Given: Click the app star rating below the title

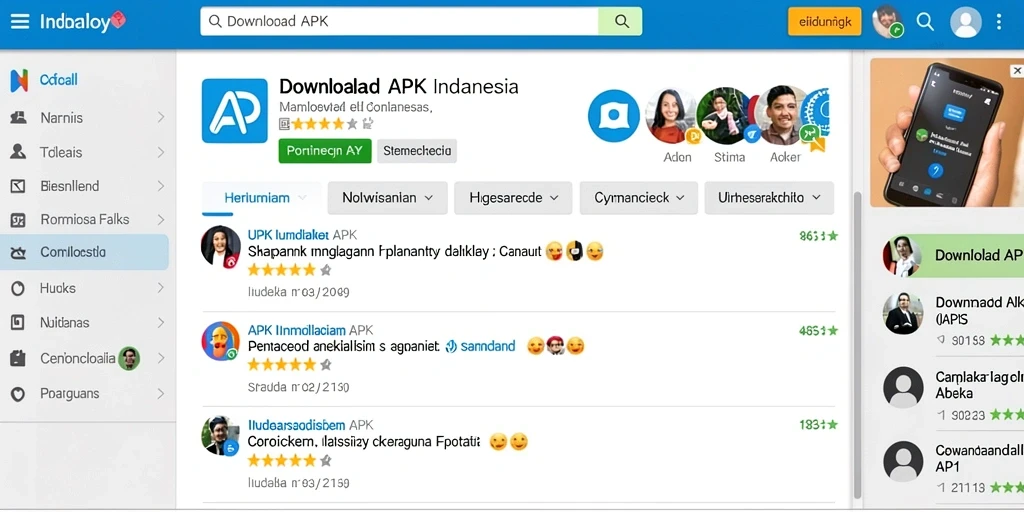Looking at the screenshot, I should [x=325, y=123].
